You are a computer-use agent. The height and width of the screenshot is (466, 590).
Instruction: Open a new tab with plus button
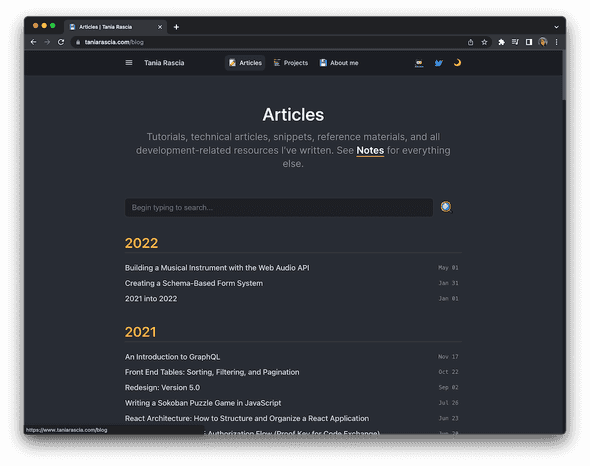click(176, 27)
